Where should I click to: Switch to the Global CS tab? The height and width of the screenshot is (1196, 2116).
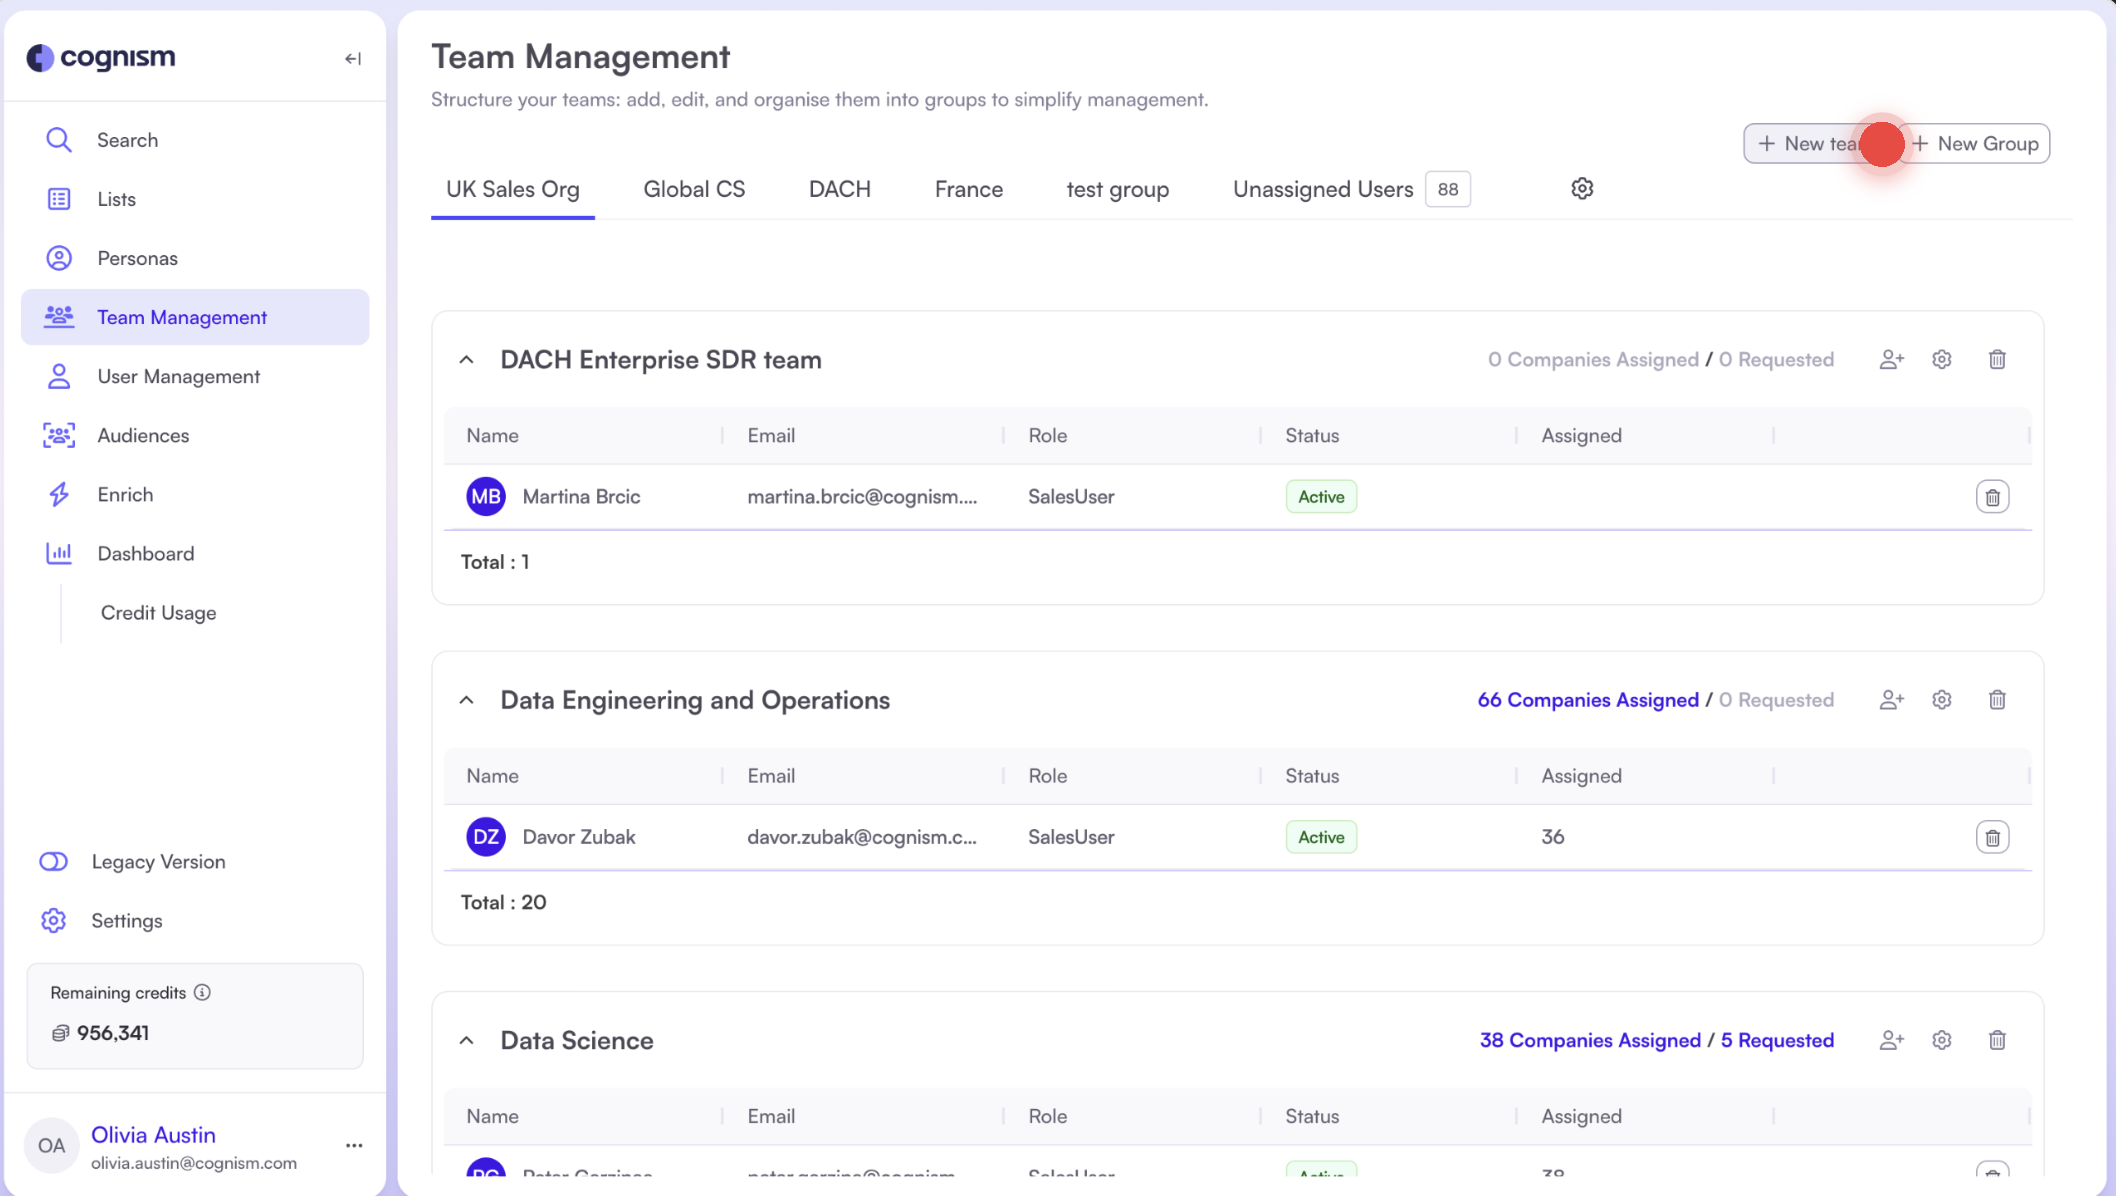pos(694,189)
